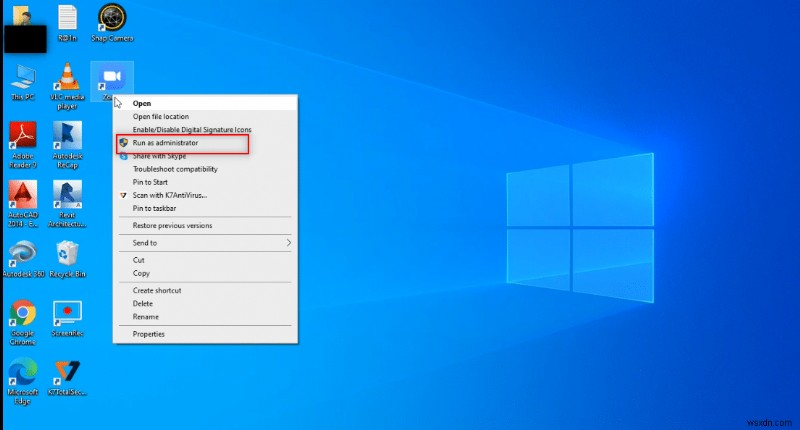This screenshot has width=800, height=430.
Task: Open Autodesk 360 desktop icon
Action: click(23, 259)
